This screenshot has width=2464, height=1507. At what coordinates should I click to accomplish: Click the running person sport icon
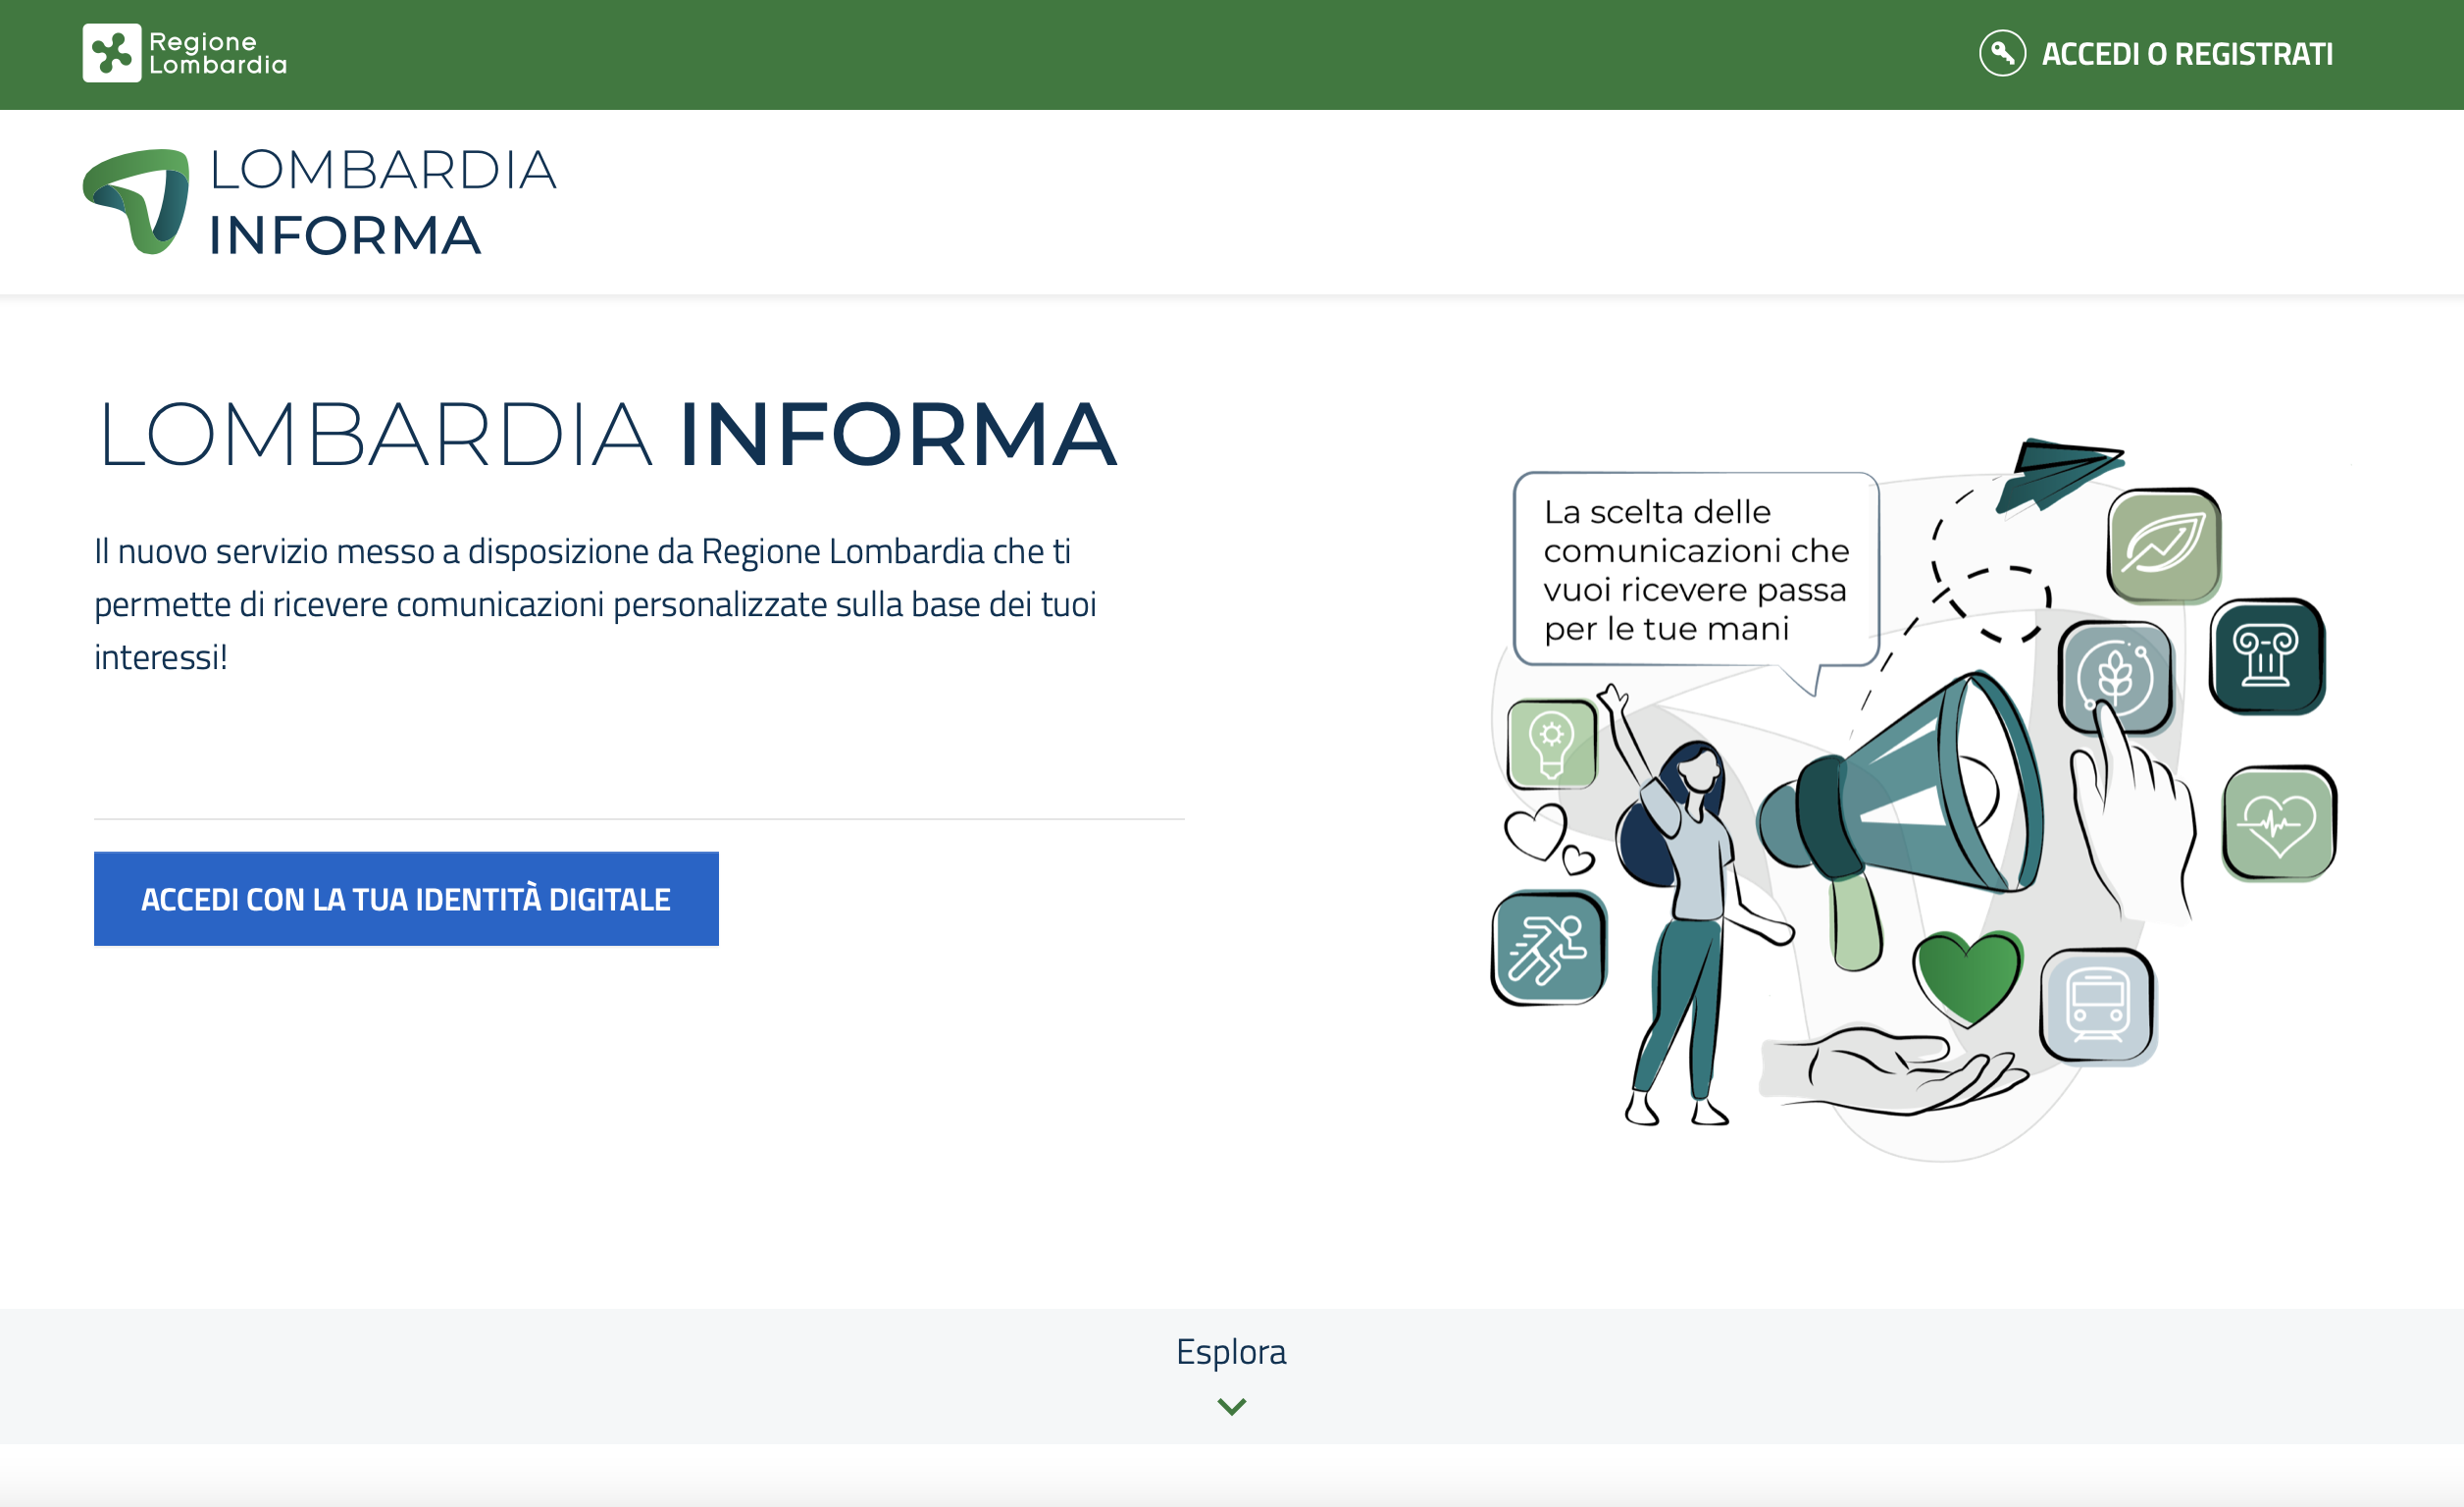pyautogui.click(x=1548, y=947)
